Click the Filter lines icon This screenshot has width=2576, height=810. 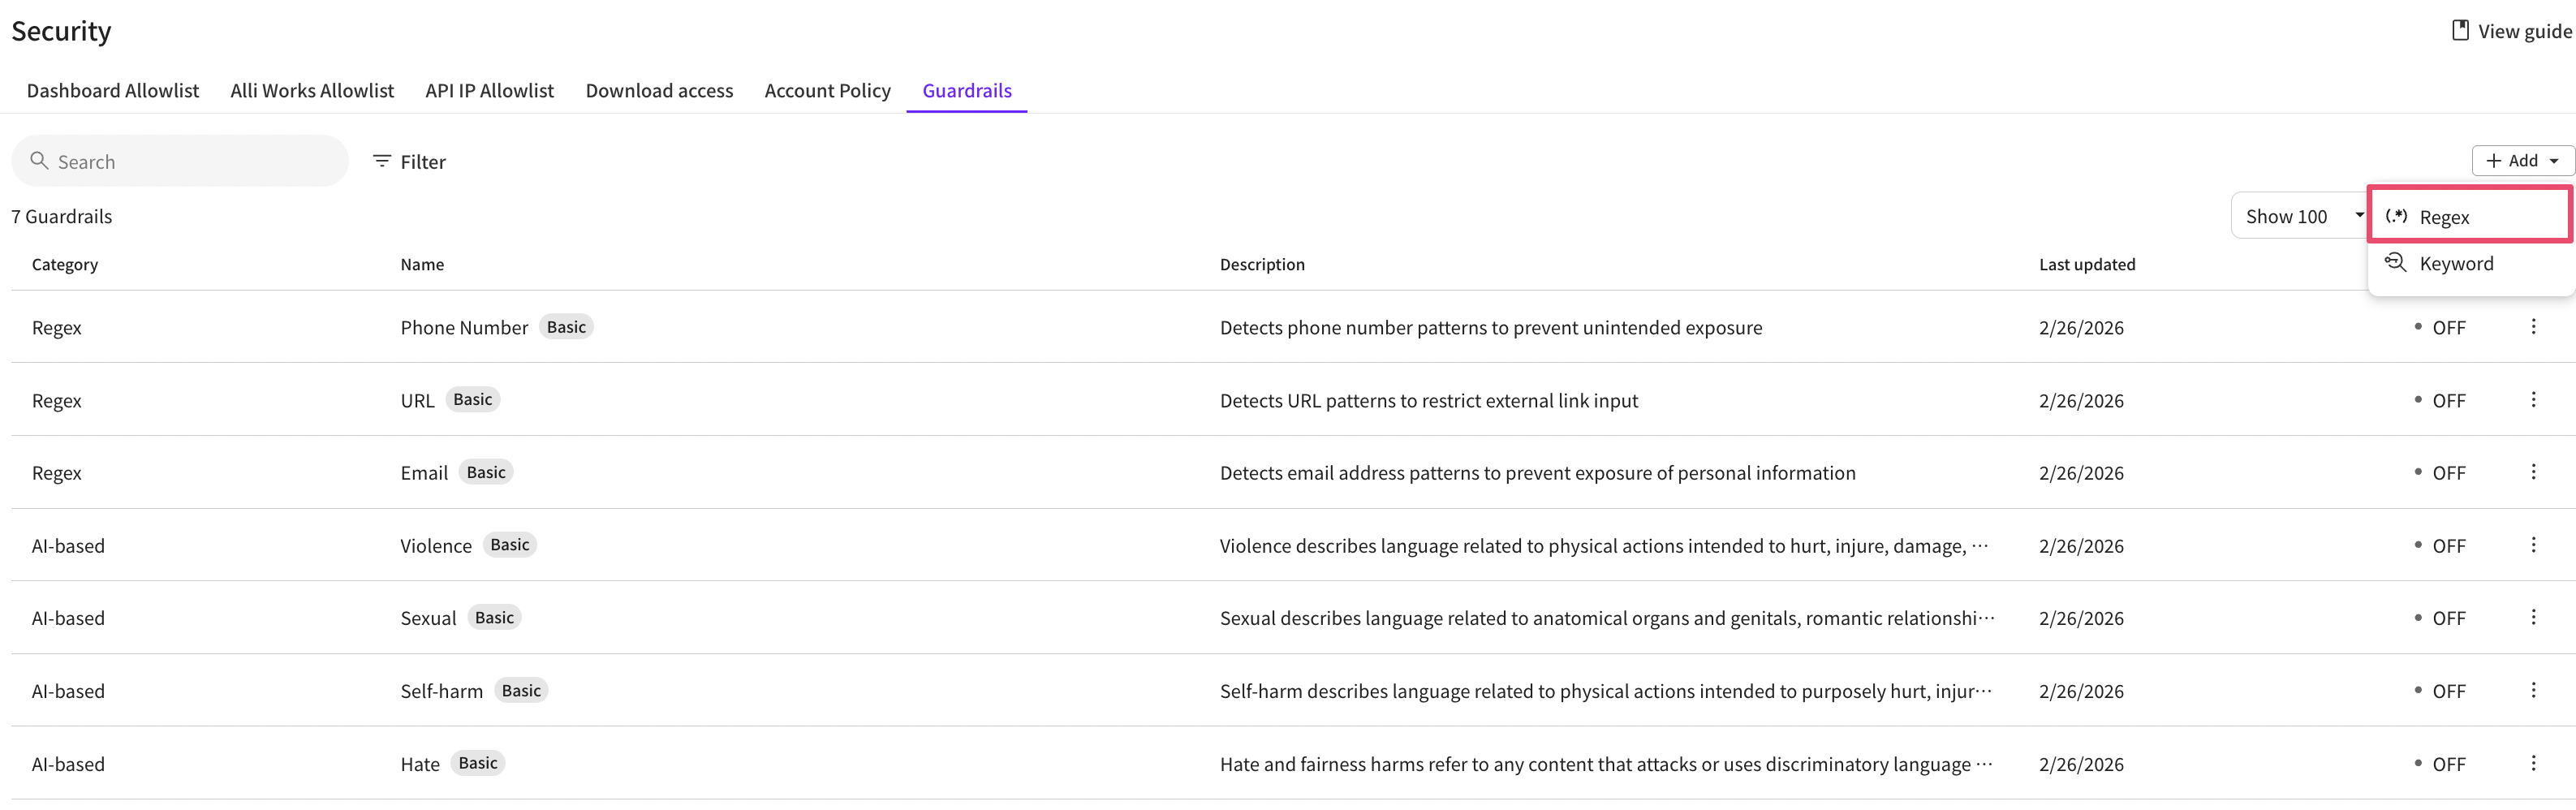(x=381, y=161)
